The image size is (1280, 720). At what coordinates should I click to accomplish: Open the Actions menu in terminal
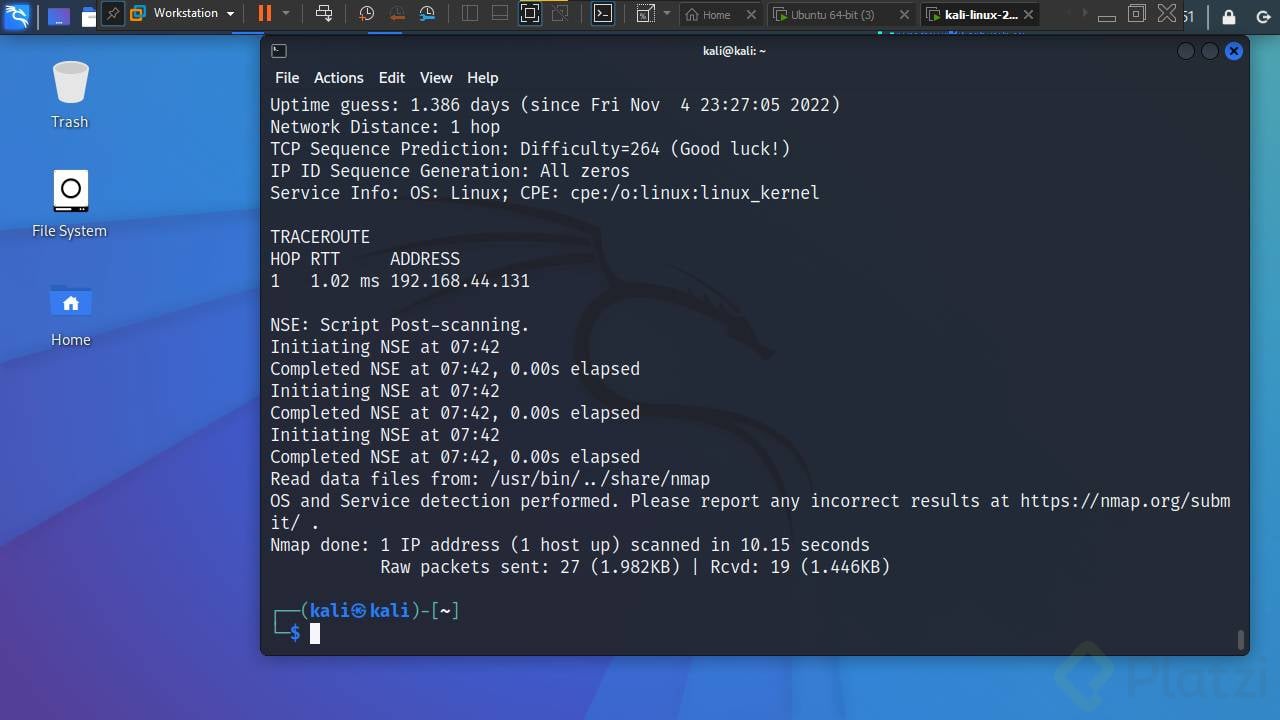(x=339, y=78)
